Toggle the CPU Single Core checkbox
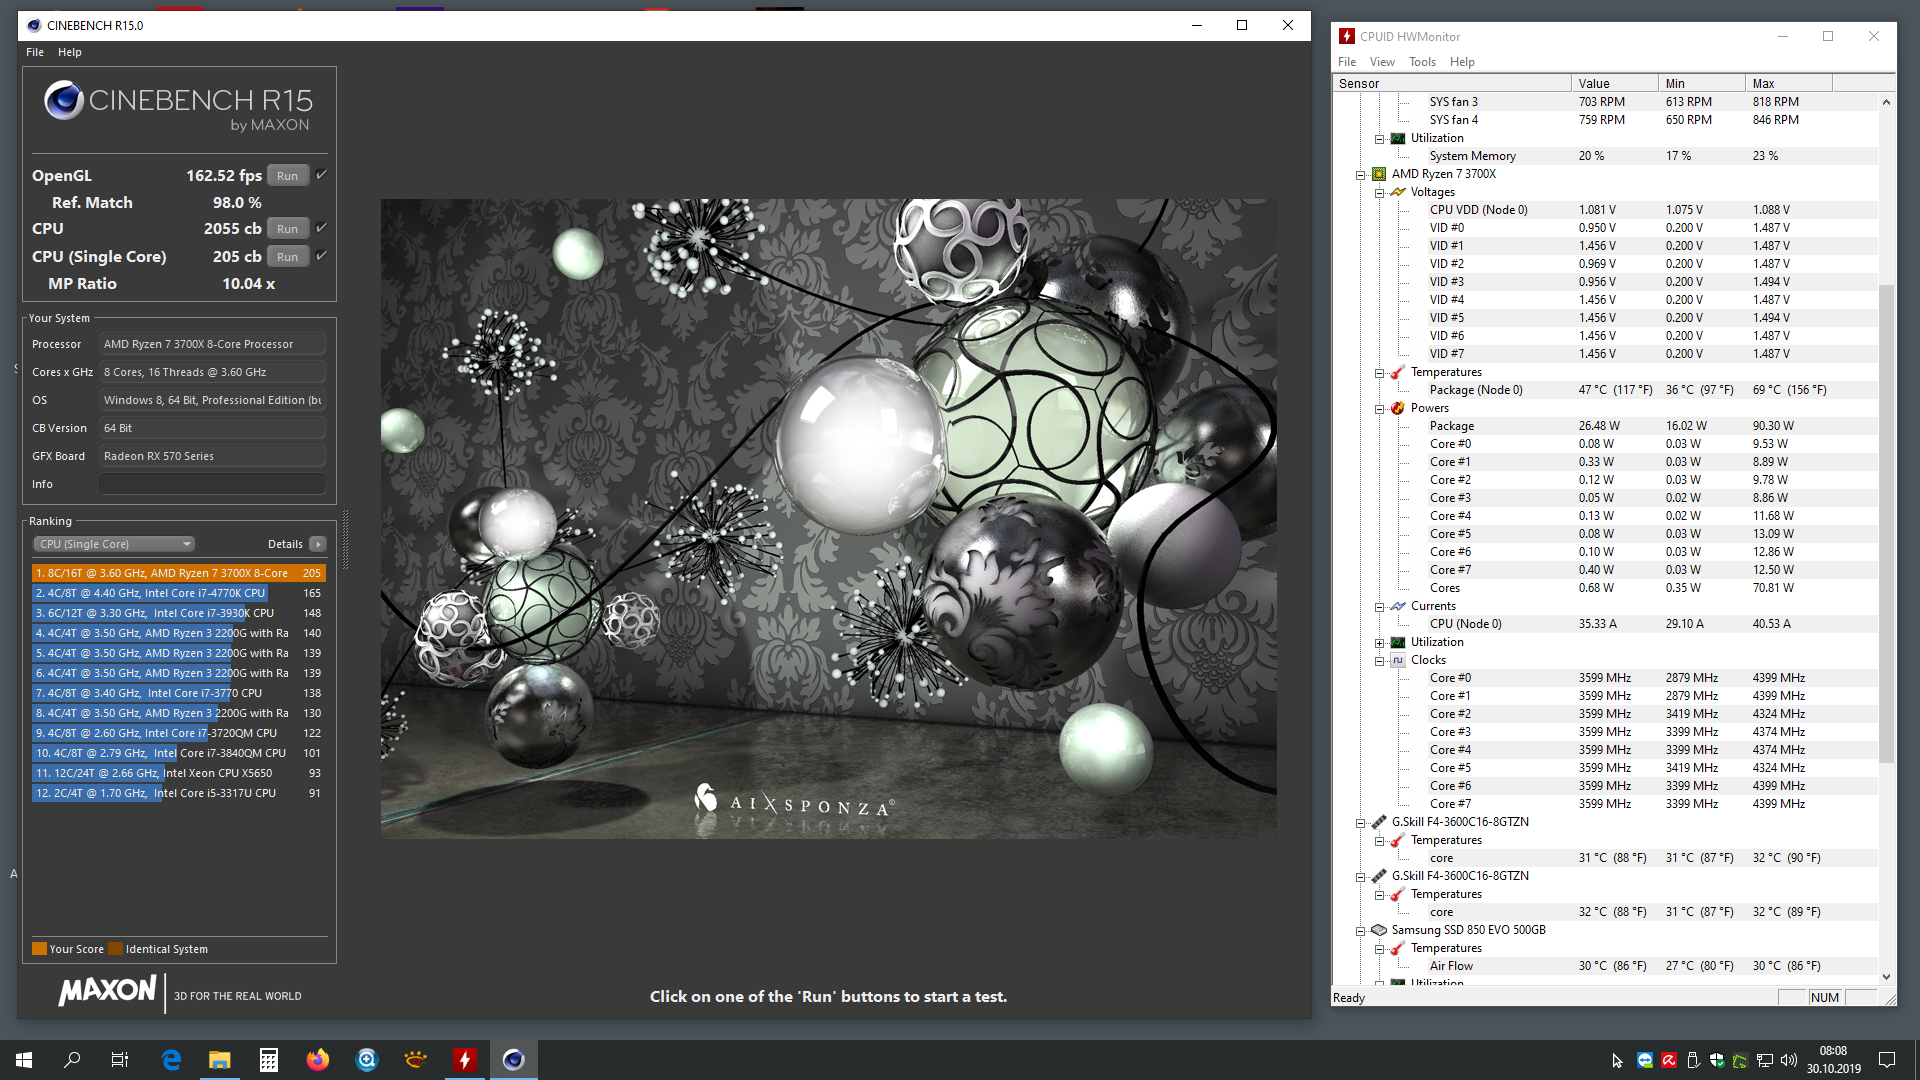This screenshot has height=1080, width=1920. point(322,256)
